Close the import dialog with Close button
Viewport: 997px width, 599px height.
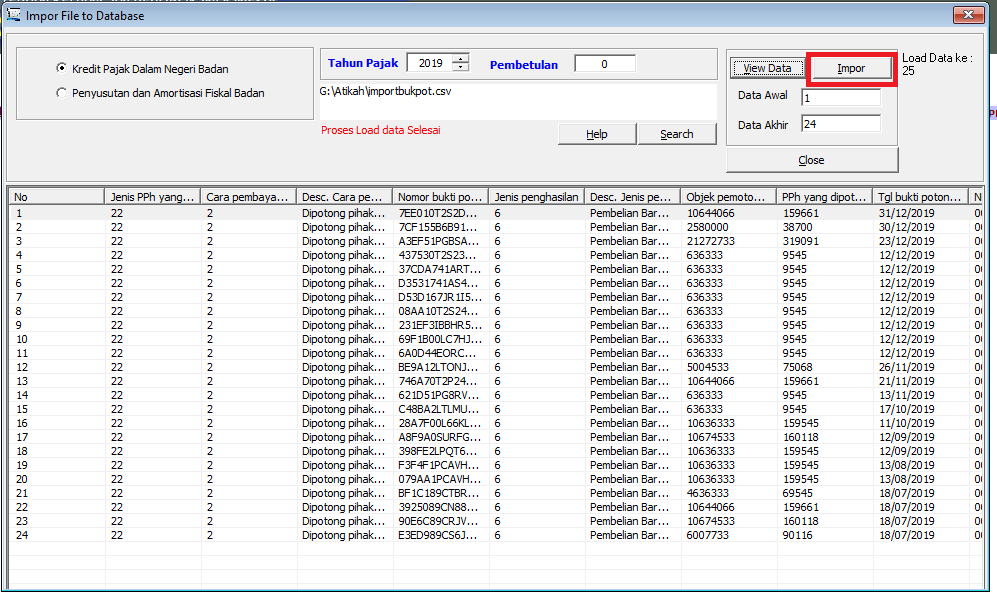(811, 160)
